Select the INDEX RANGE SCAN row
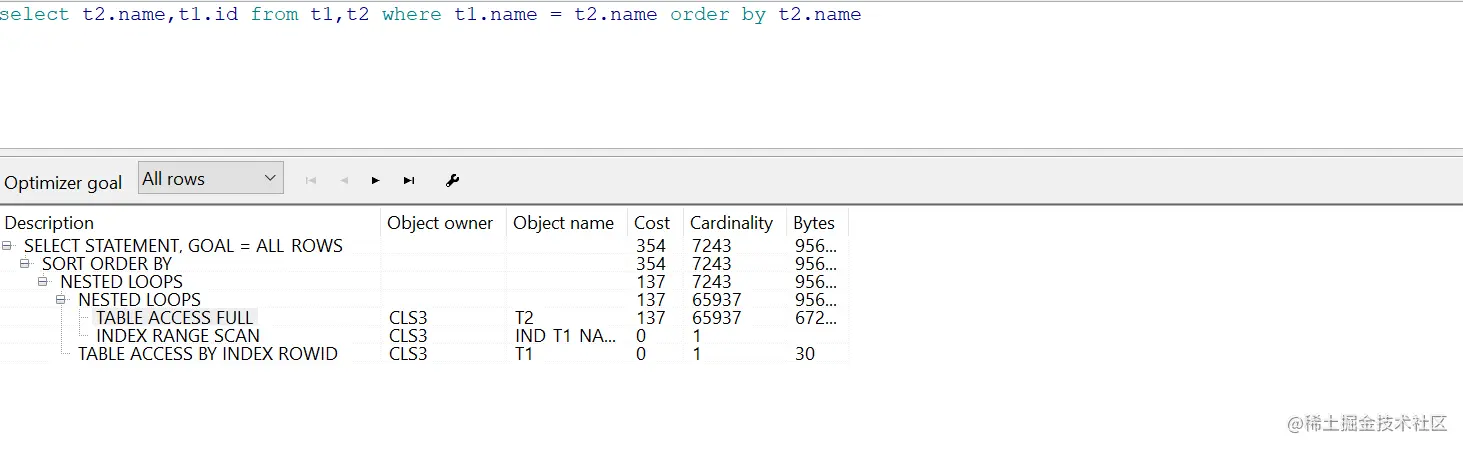 424,335
